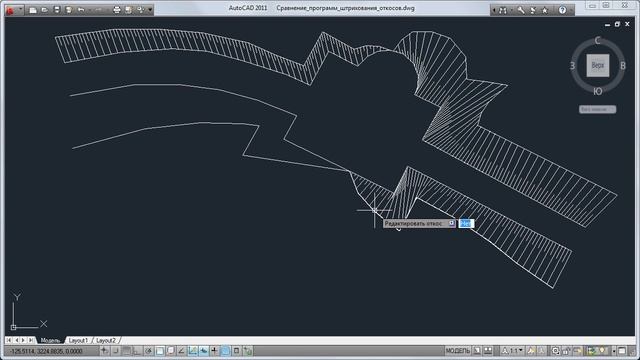The image size is (640, 360).
Task: Jump to last layout tab arrow
Action: click(31, 340)
